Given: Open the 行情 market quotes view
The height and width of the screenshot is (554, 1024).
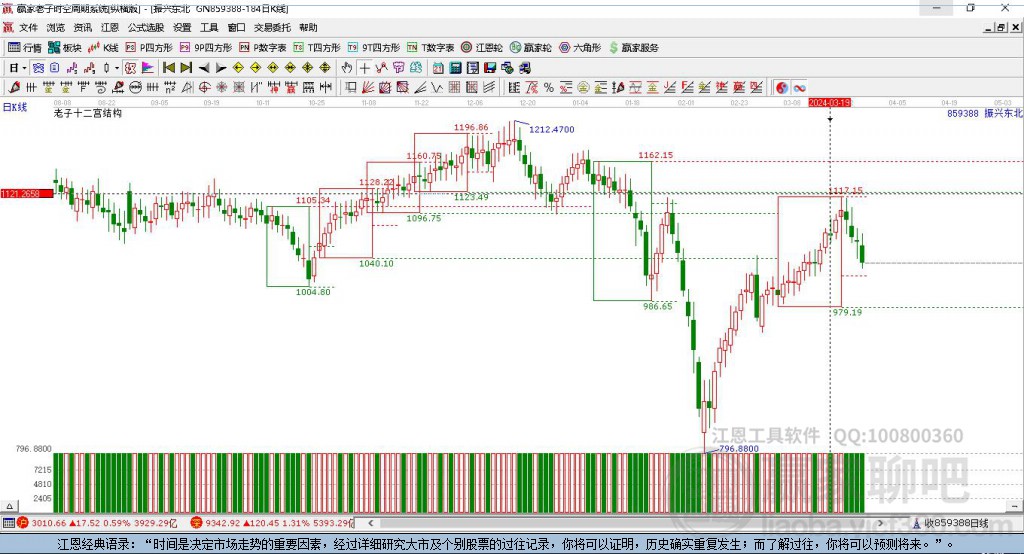Looking at the screenshot, I should tap(25, 48).
